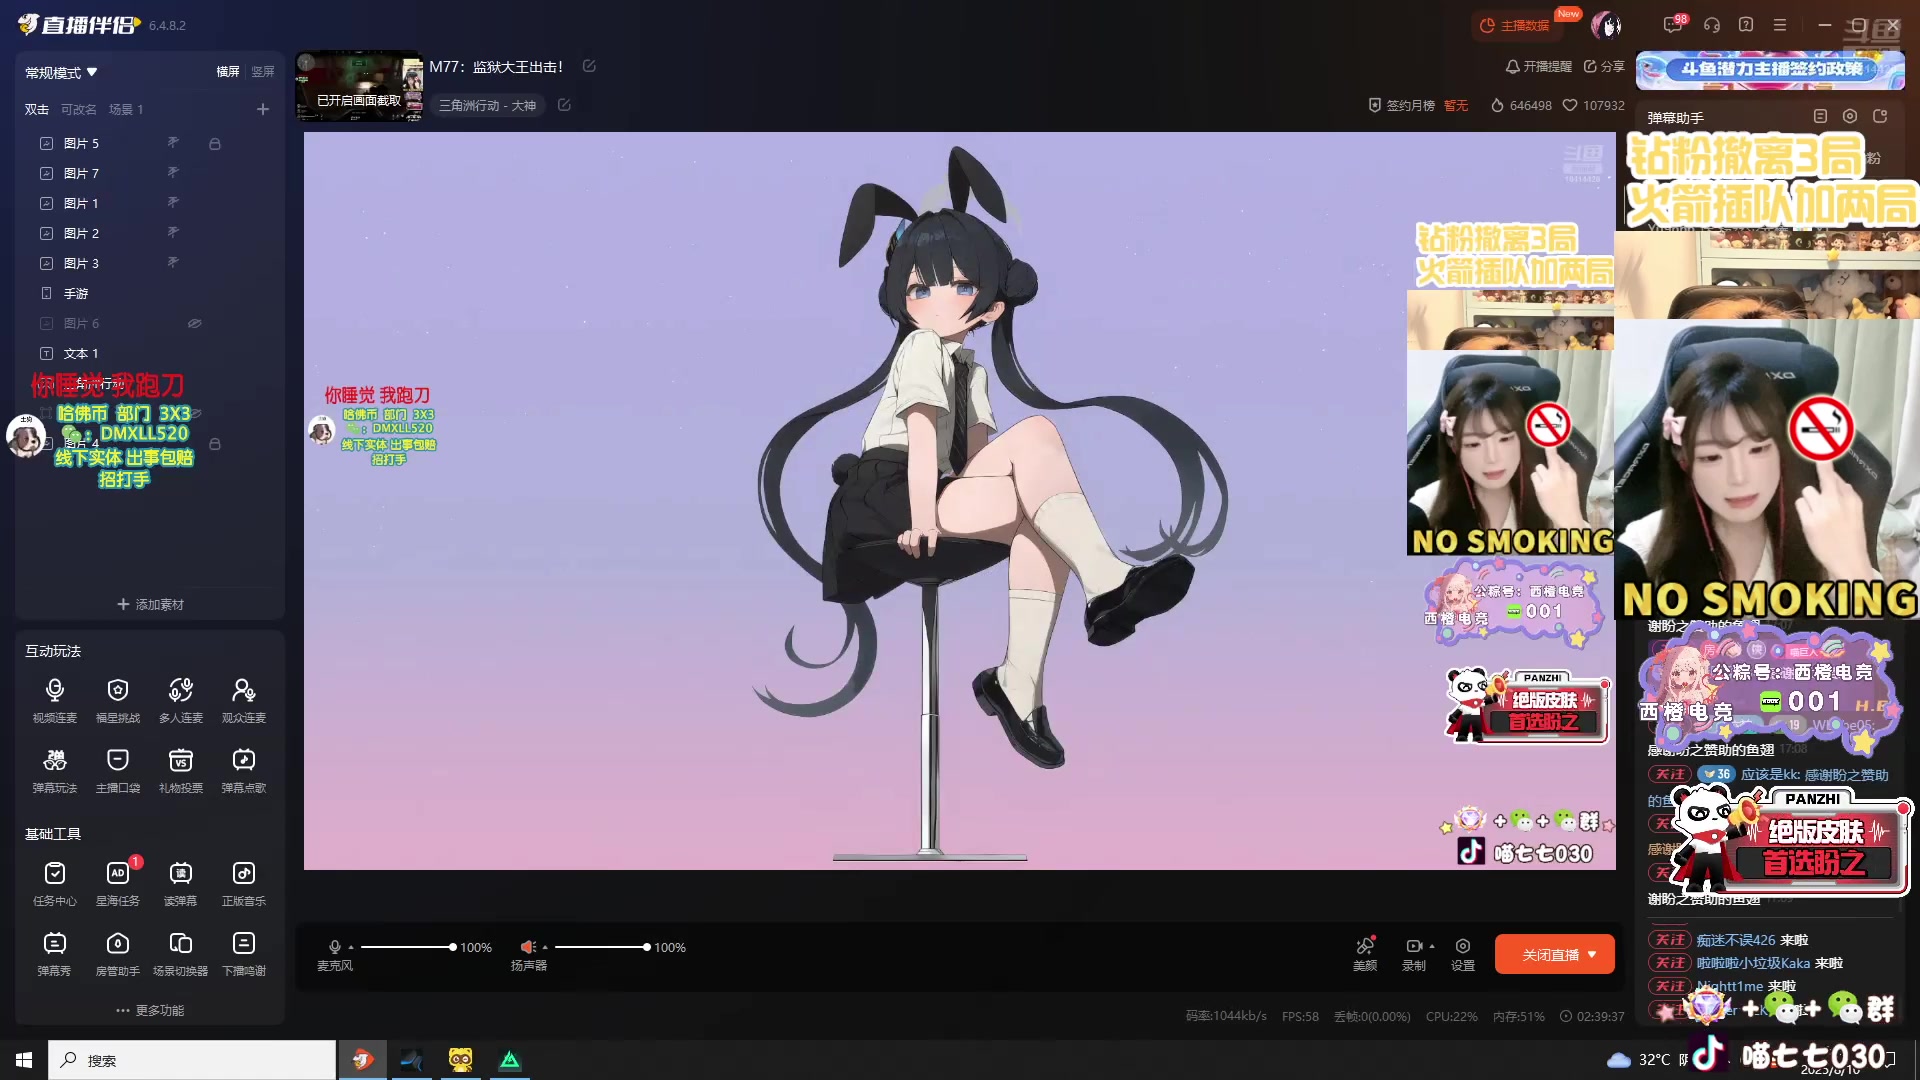Open the 斗鱼潜力主播签约政策 banner

coord(1770,70)
